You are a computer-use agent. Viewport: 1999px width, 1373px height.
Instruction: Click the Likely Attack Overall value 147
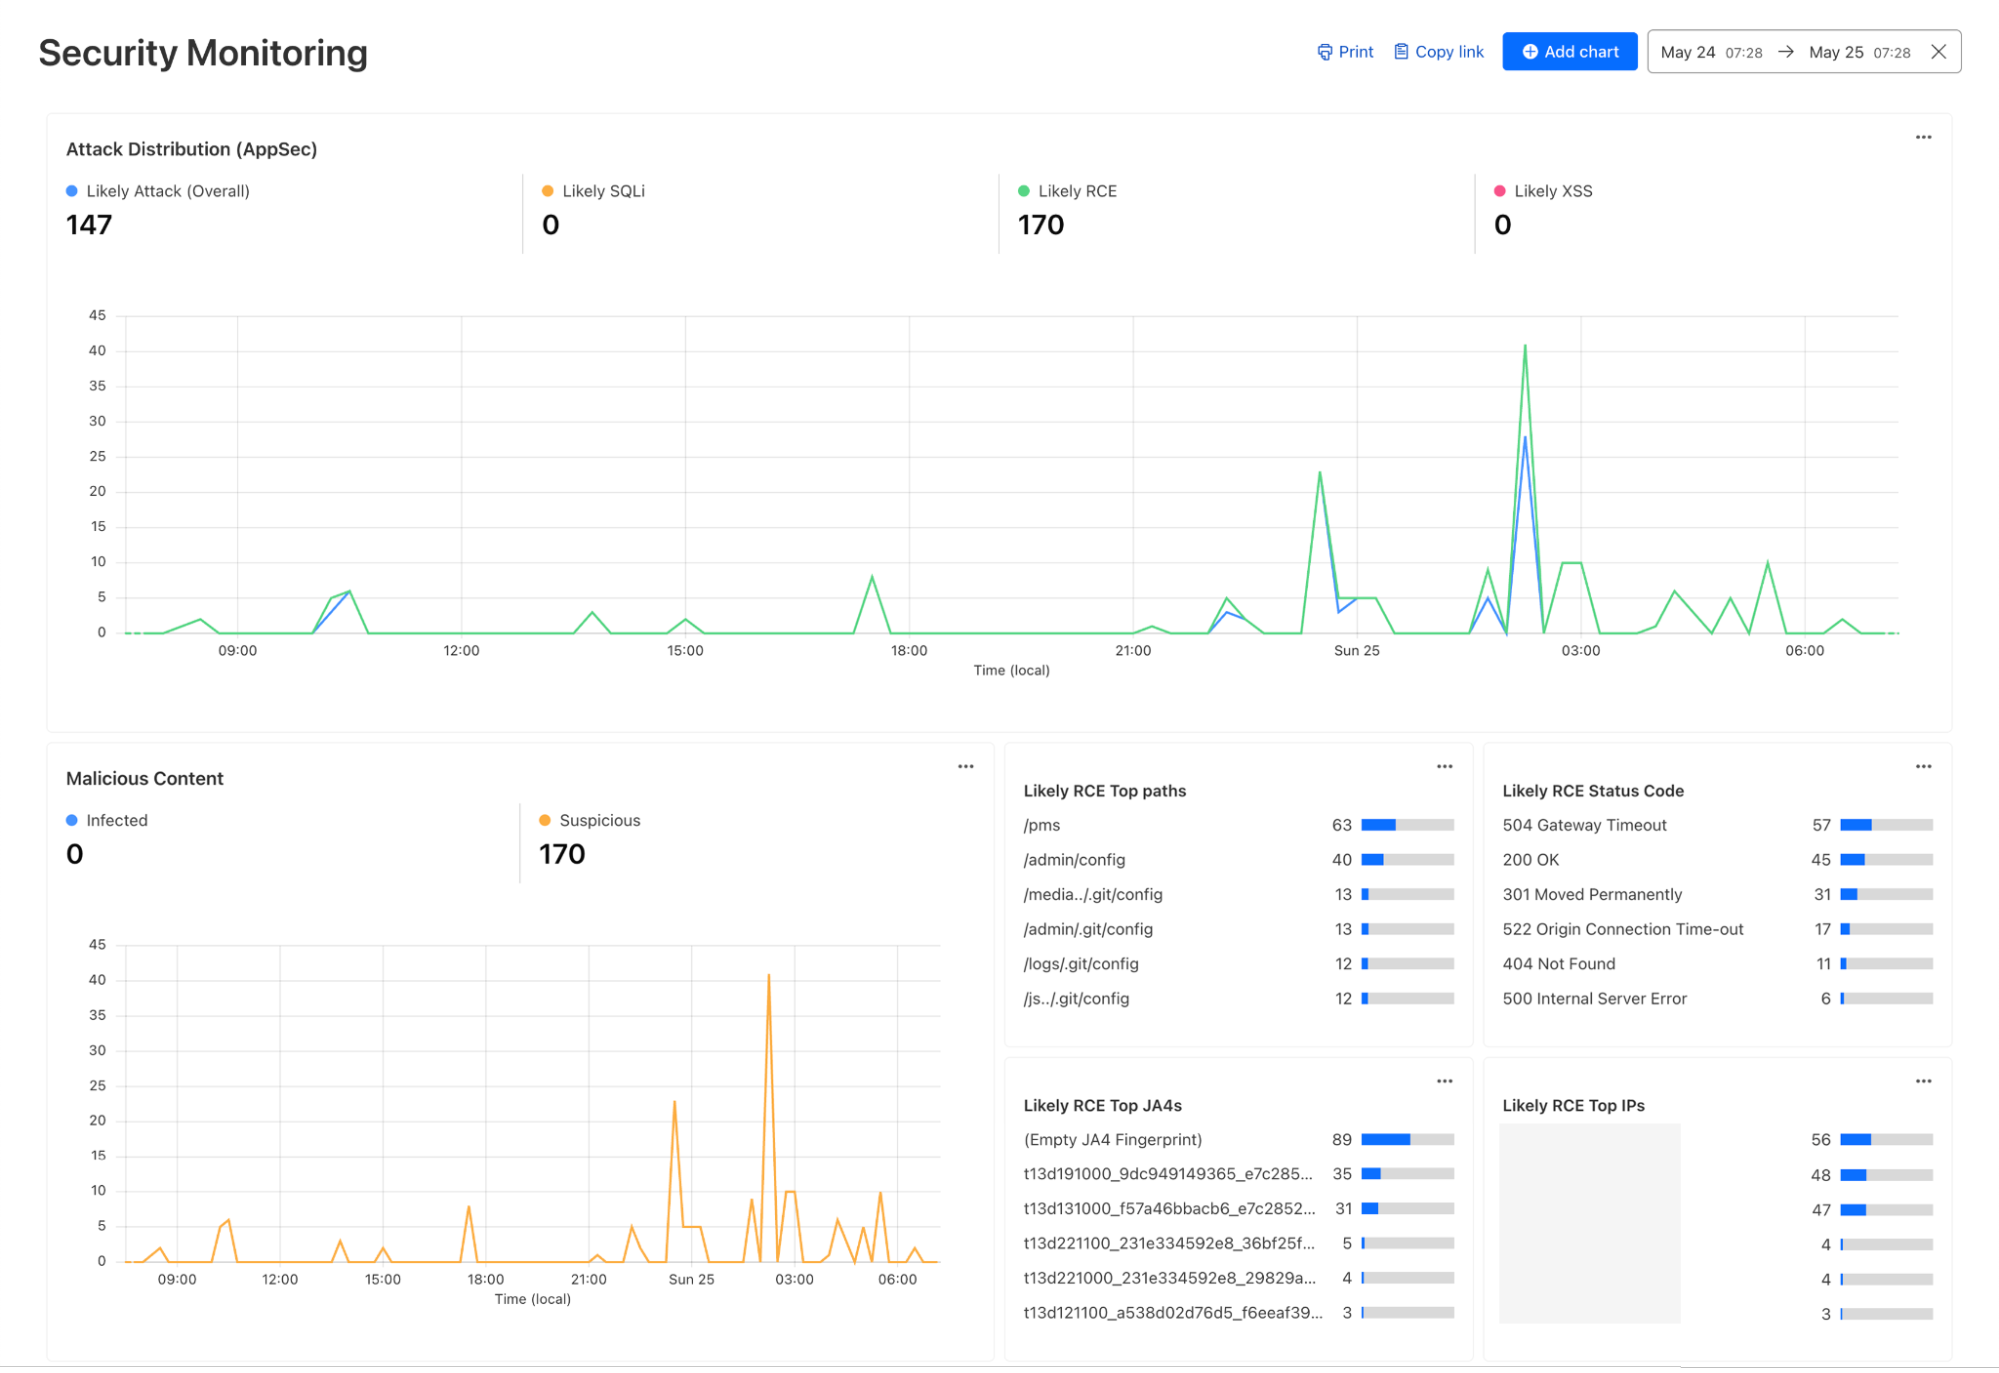89,225
